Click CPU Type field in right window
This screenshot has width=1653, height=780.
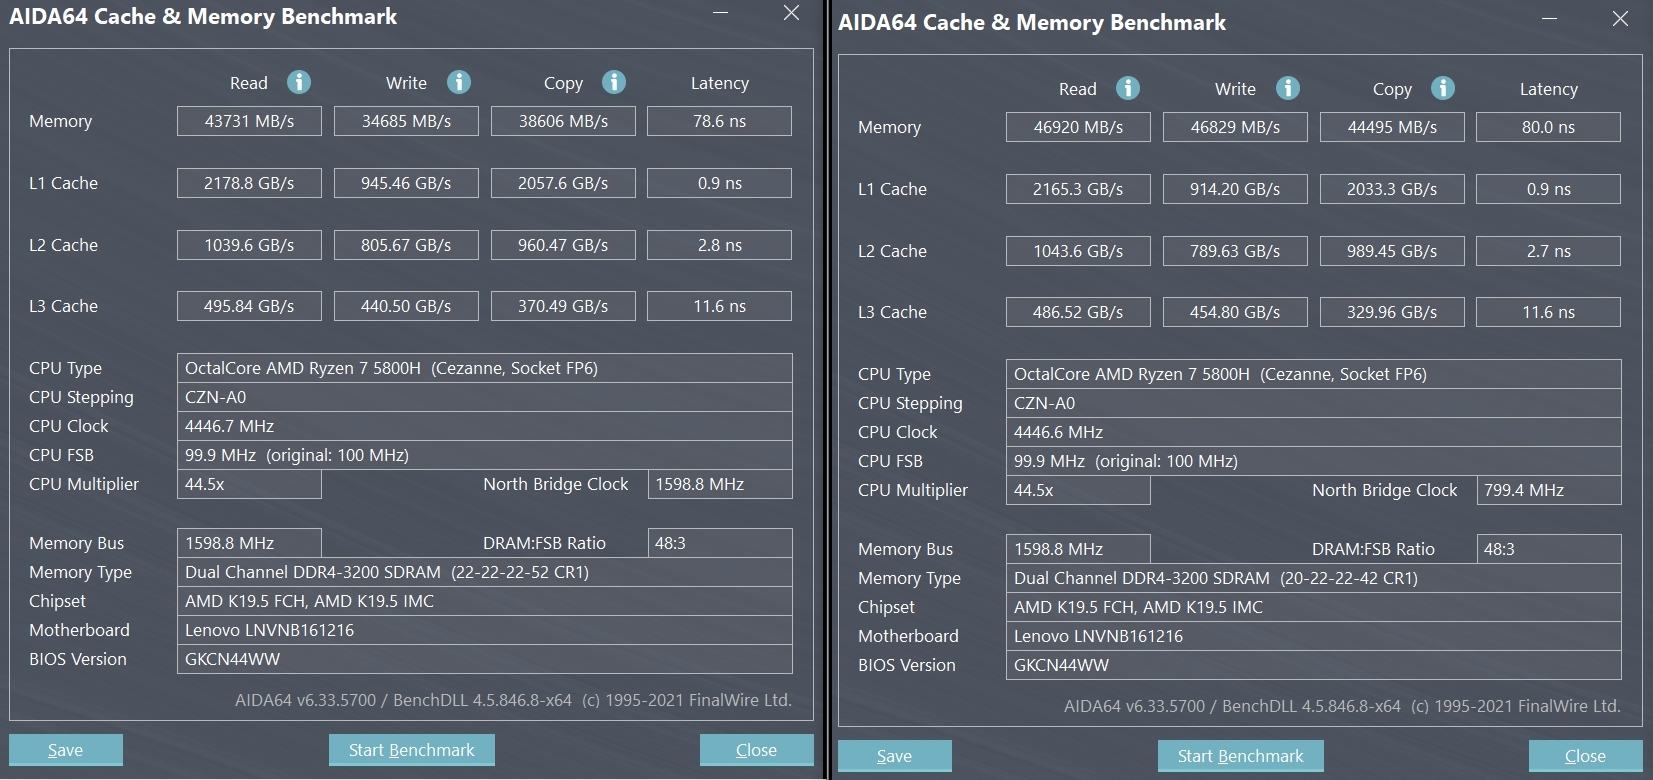click(1314, 374)
